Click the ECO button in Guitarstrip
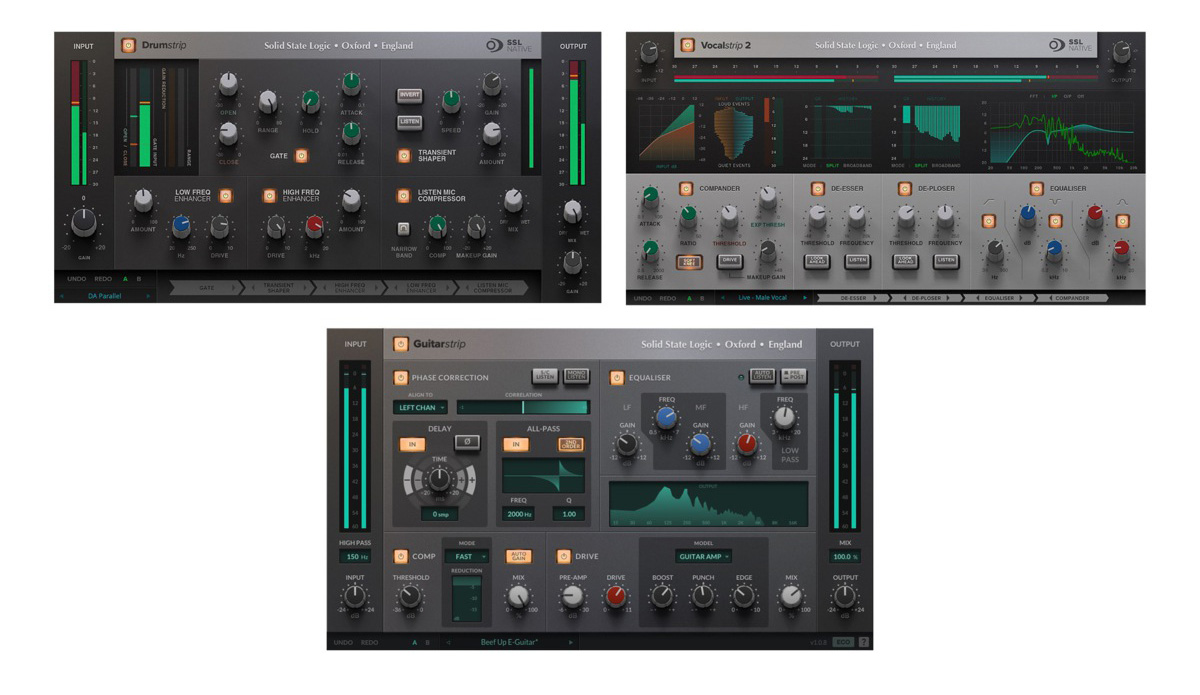 tap(843, 642)
